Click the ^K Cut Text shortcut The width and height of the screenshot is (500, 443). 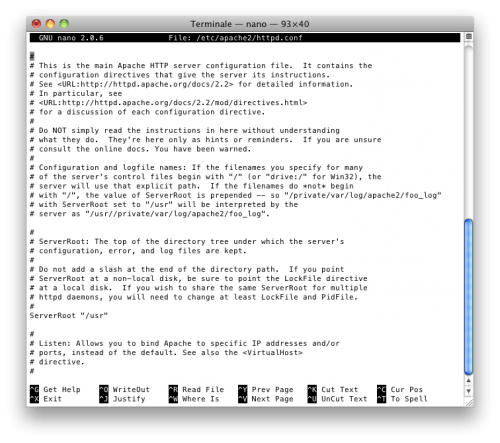coord(333,389)
